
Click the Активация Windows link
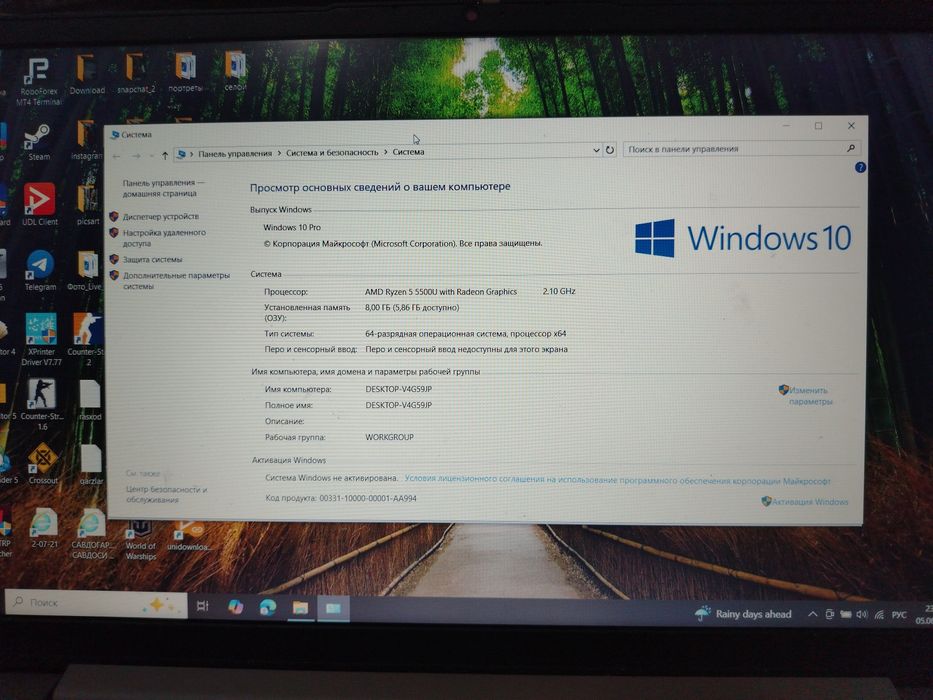pos(810,502)
